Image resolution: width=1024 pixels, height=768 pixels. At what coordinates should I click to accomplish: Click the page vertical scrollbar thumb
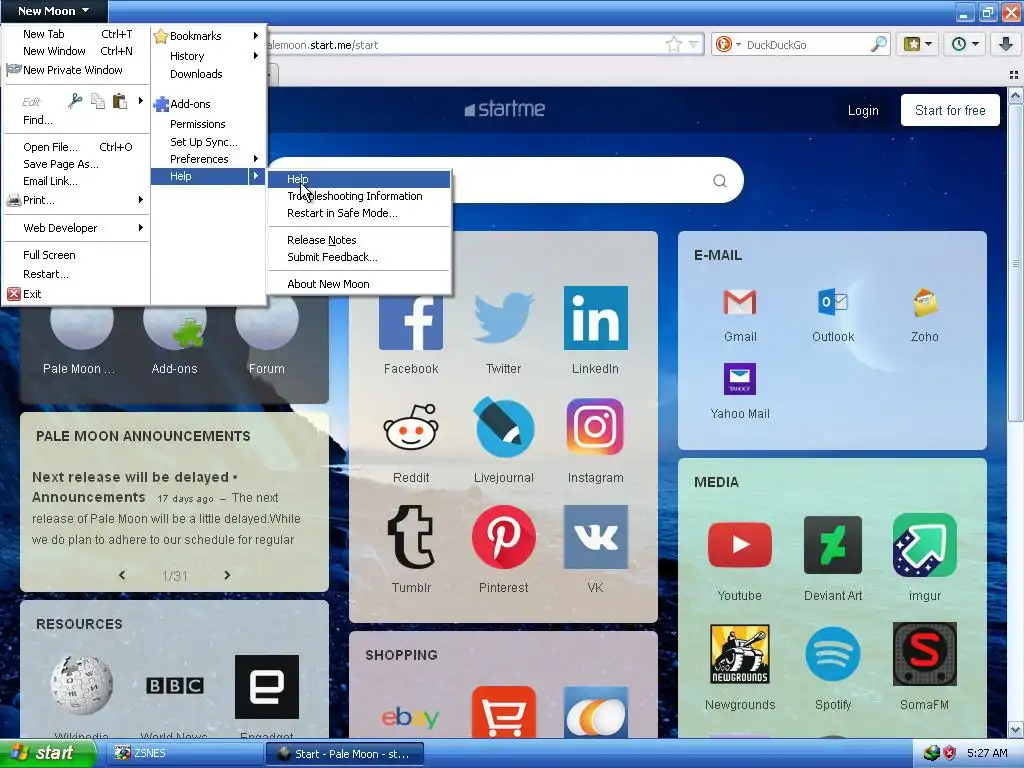[1016, 263]
